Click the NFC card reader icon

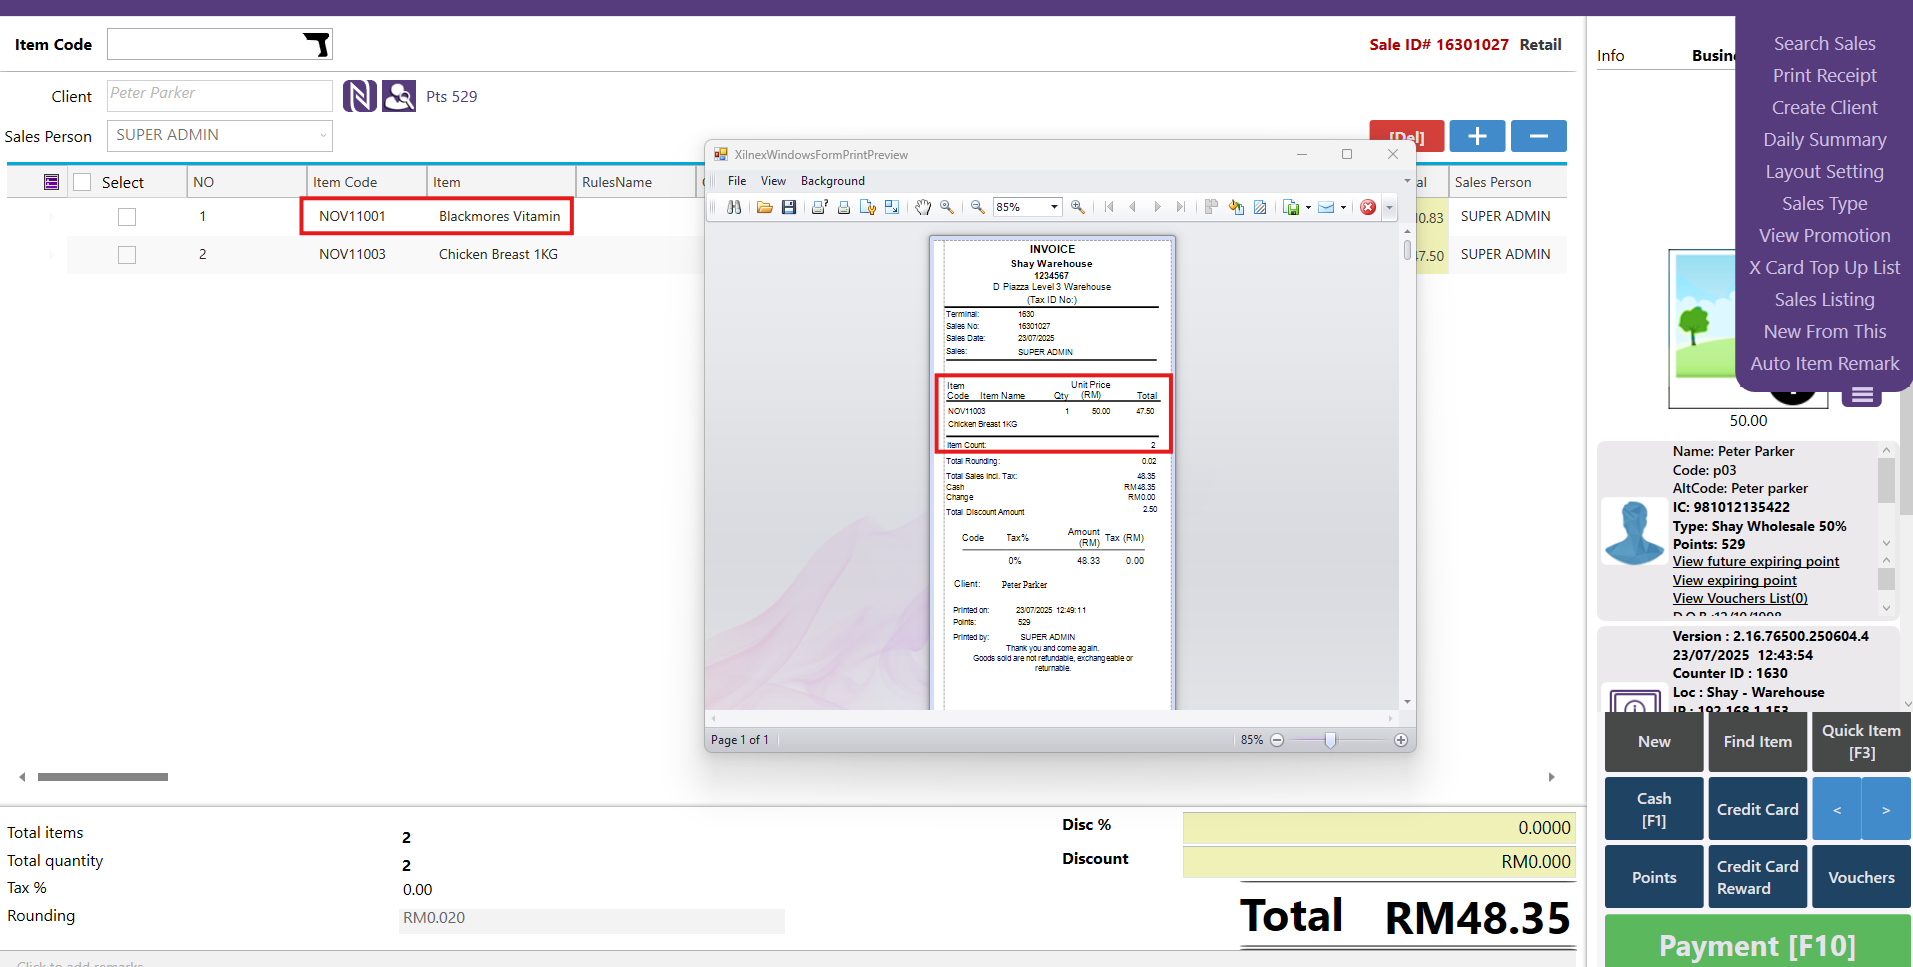360,96
